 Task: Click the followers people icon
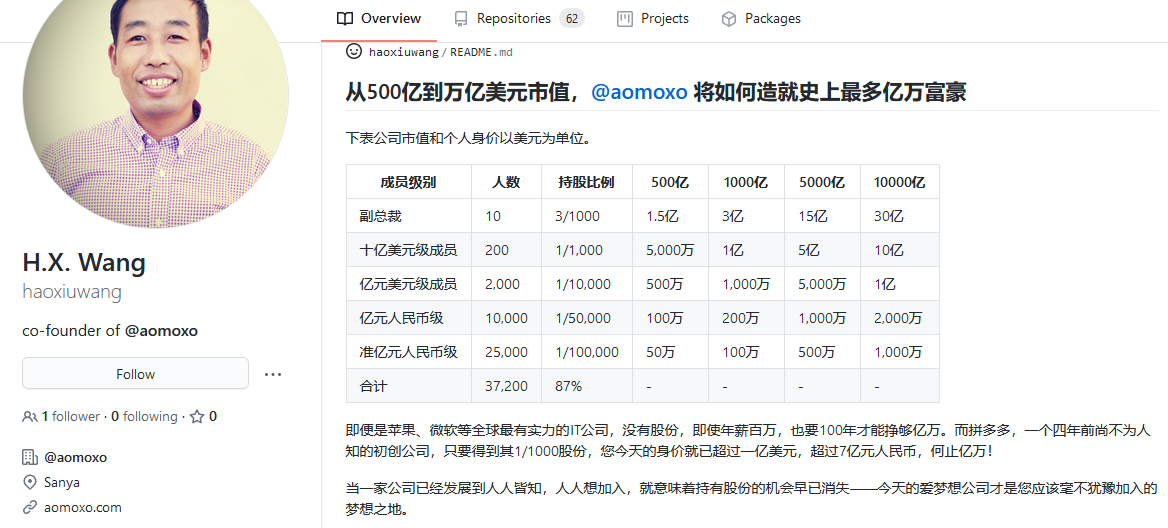point(30,416)
